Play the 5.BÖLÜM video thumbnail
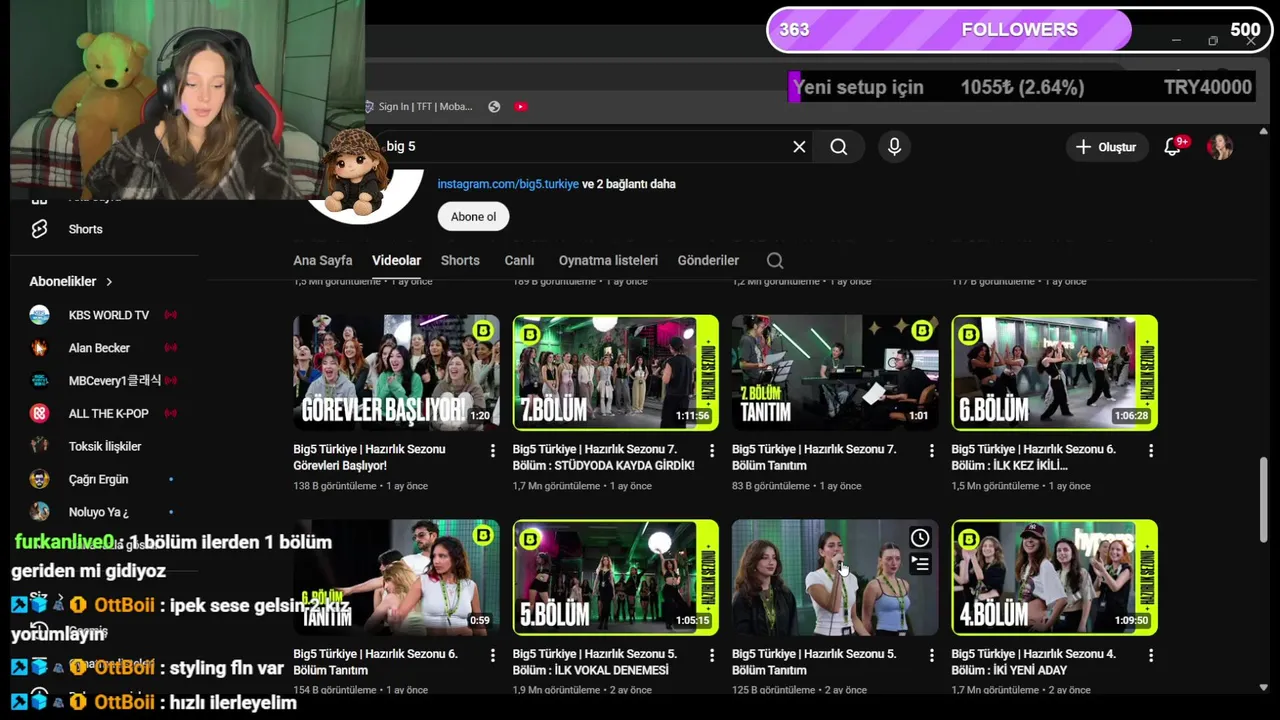This screenshot has width=1280, height=720. tap(615, 578)
